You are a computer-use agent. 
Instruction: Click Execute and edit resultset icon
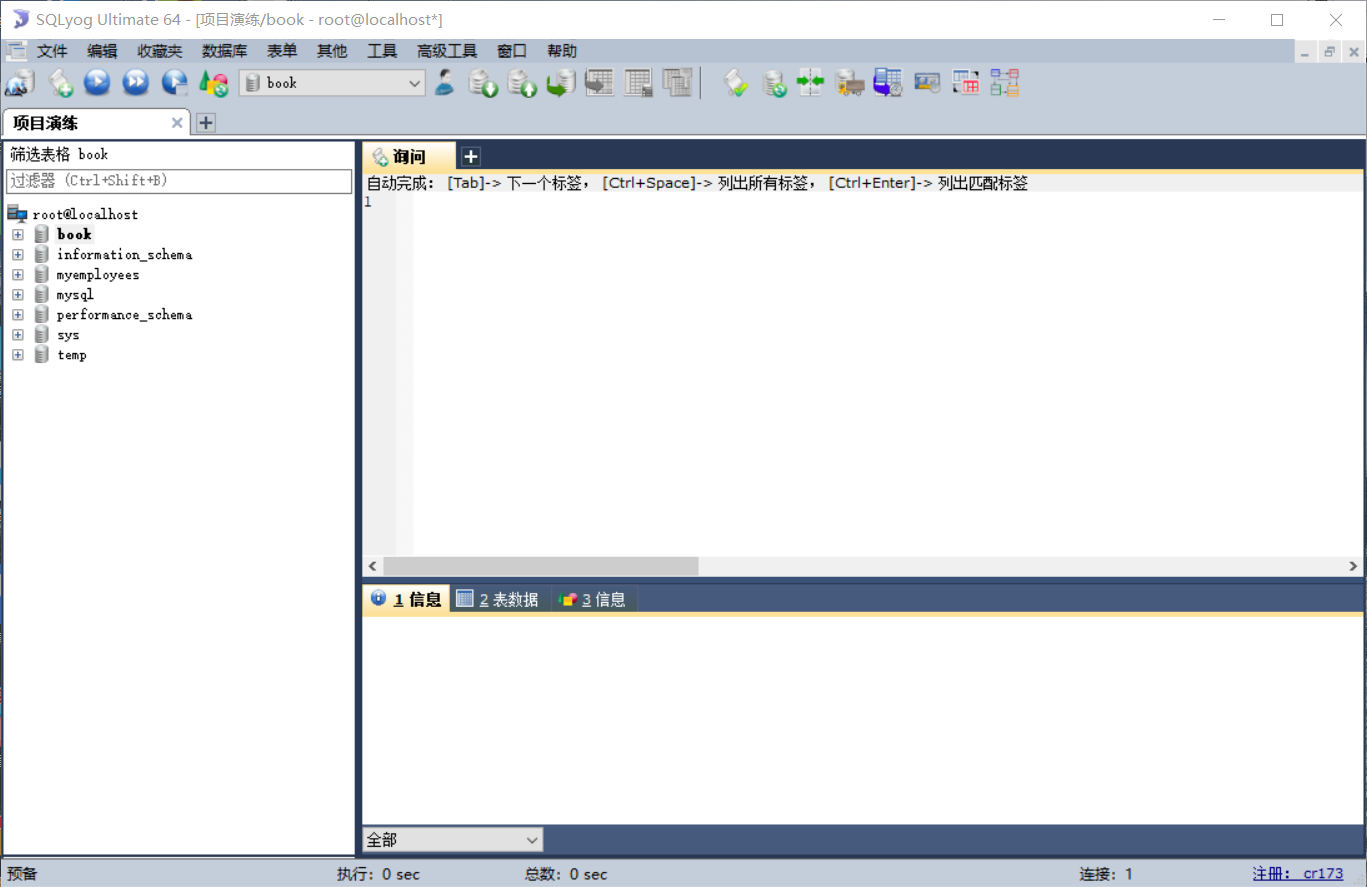[175, 83]
